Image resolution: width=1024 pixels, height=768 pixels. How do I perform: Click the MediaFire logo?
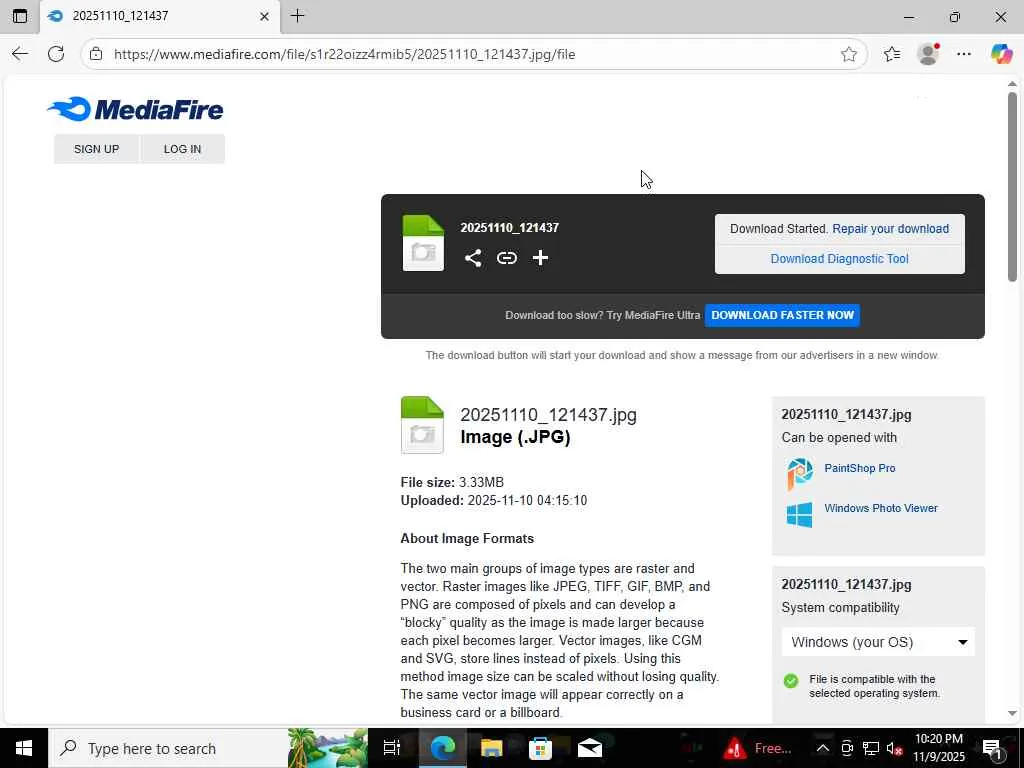click(x=135, y=109)
